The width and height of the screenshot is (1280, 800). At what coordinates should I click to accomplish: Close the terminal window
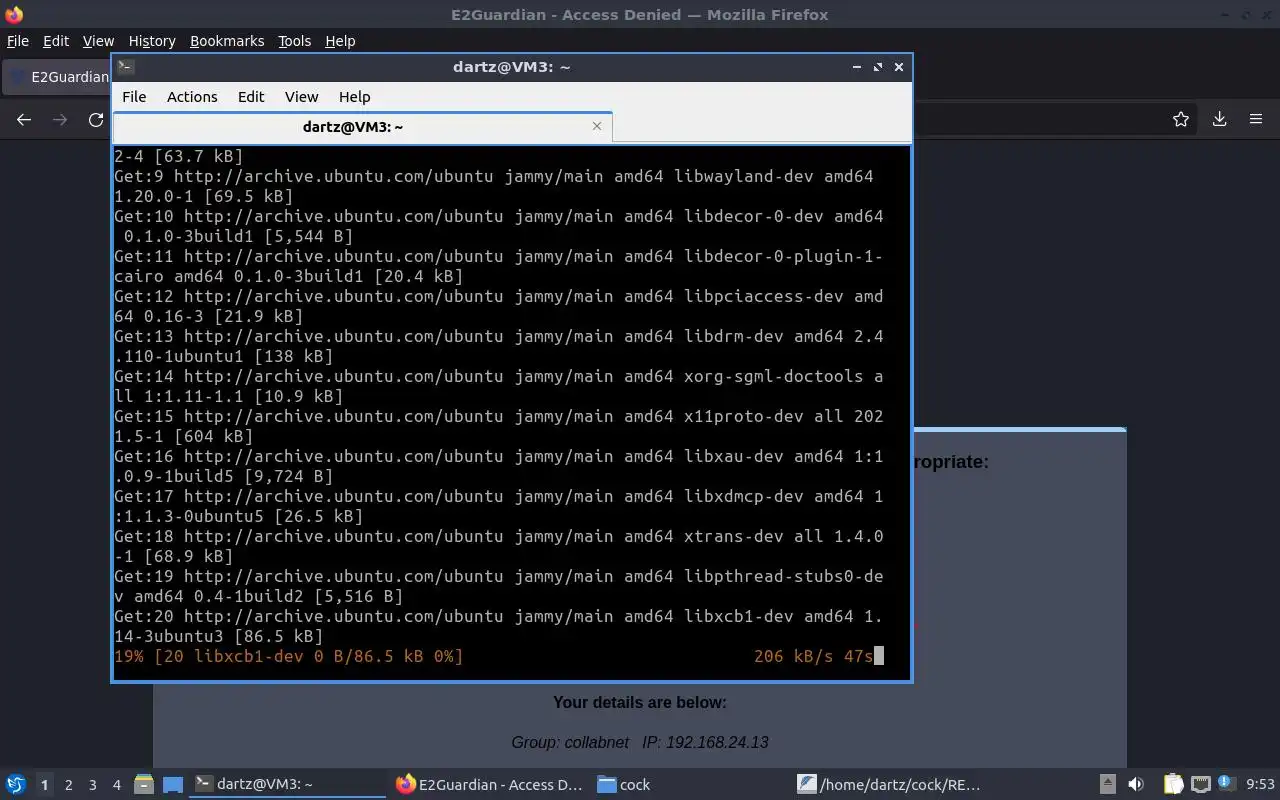tap(899, 67)
